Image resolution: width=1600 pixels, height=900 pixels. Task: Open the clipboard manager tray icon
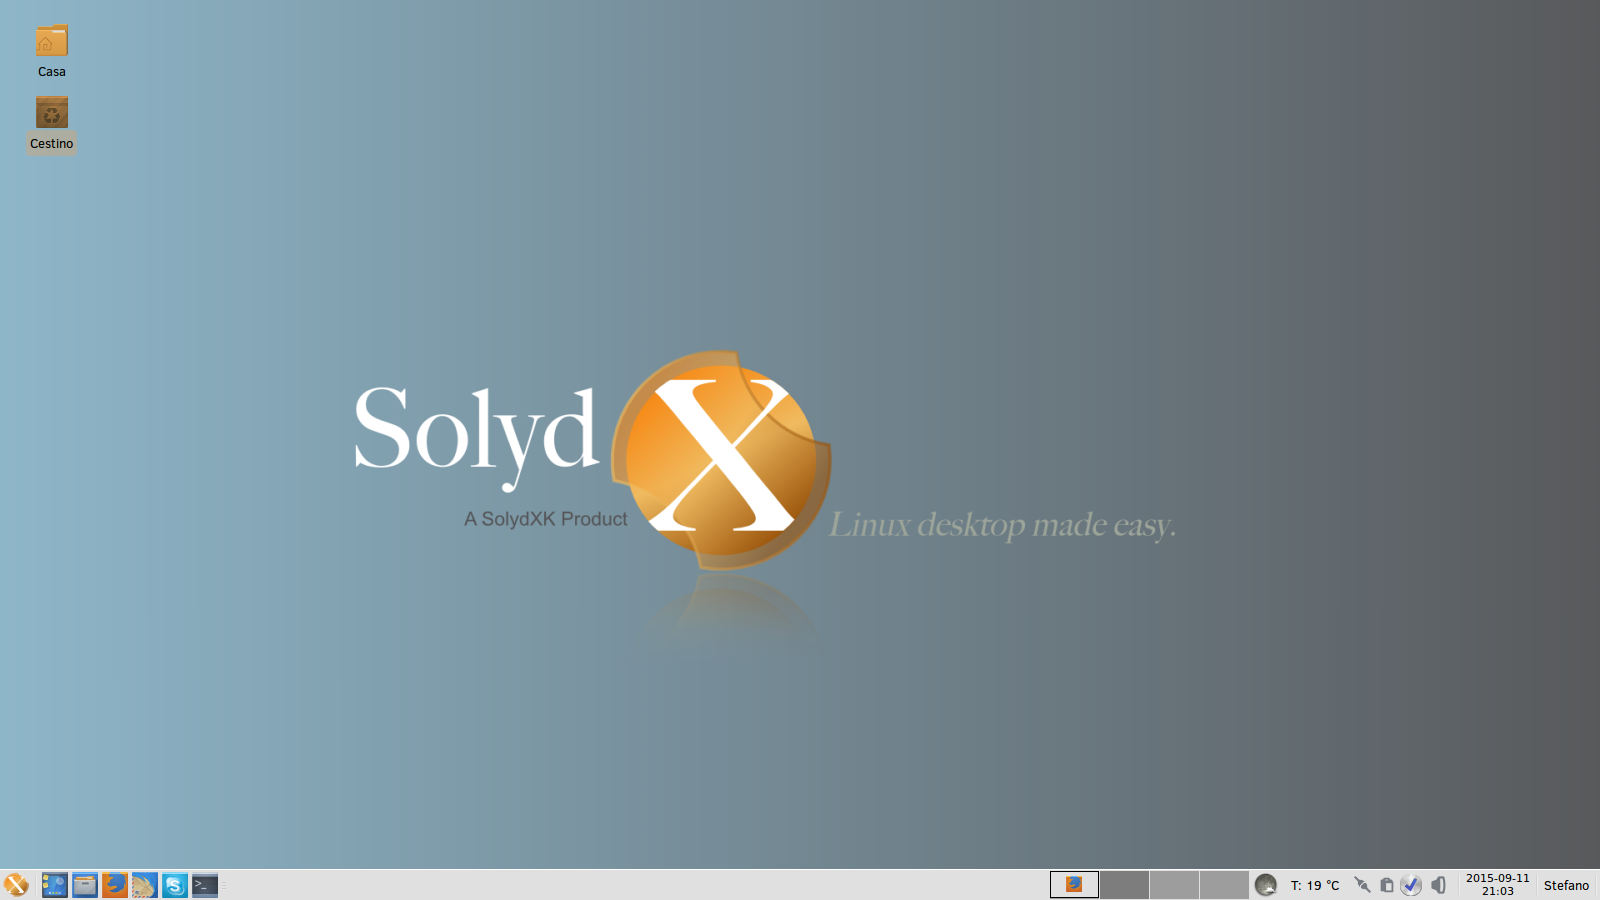(x=1387, y=885)
